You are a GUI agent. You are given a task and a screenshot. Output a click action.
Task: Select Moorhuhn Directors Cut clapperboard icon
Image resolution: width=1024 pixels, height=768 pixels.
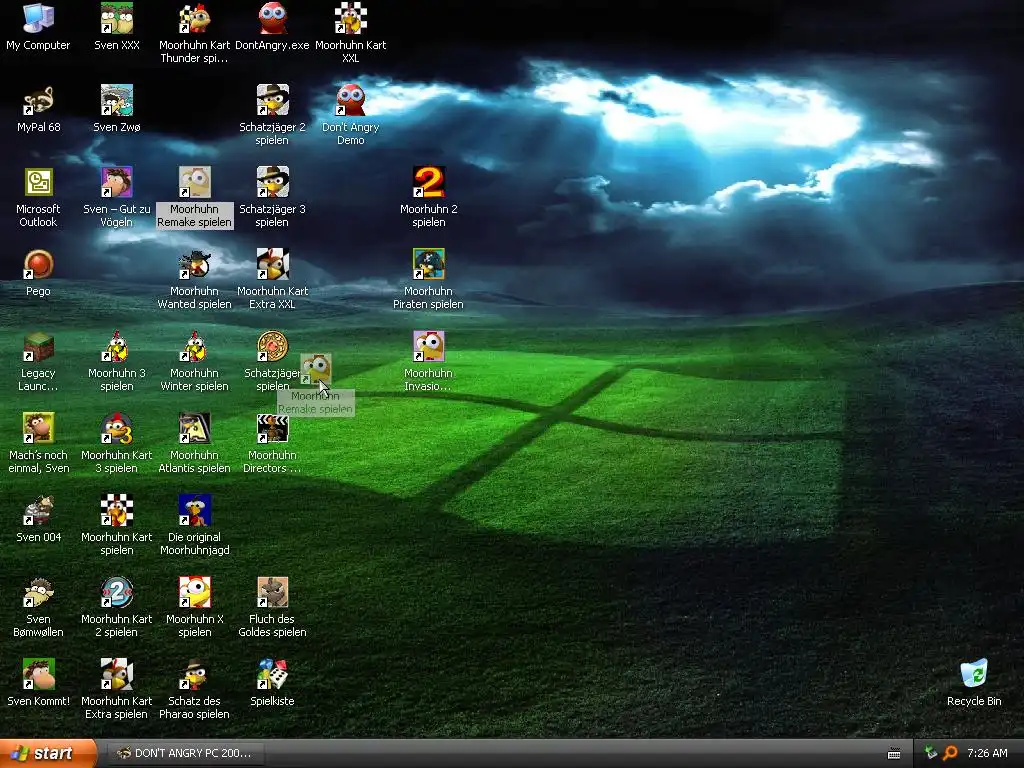tap(272, 428)
